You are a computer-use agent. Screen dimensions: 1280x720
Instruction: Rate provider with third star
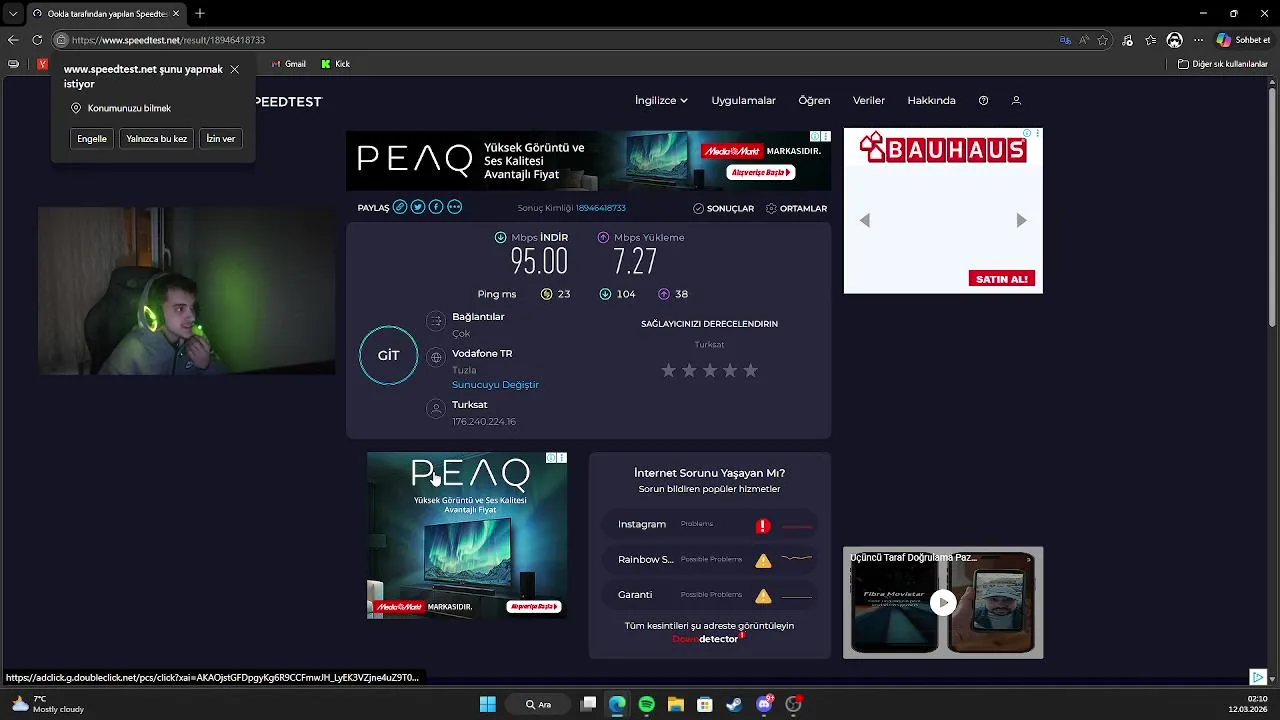pos(709,370)
